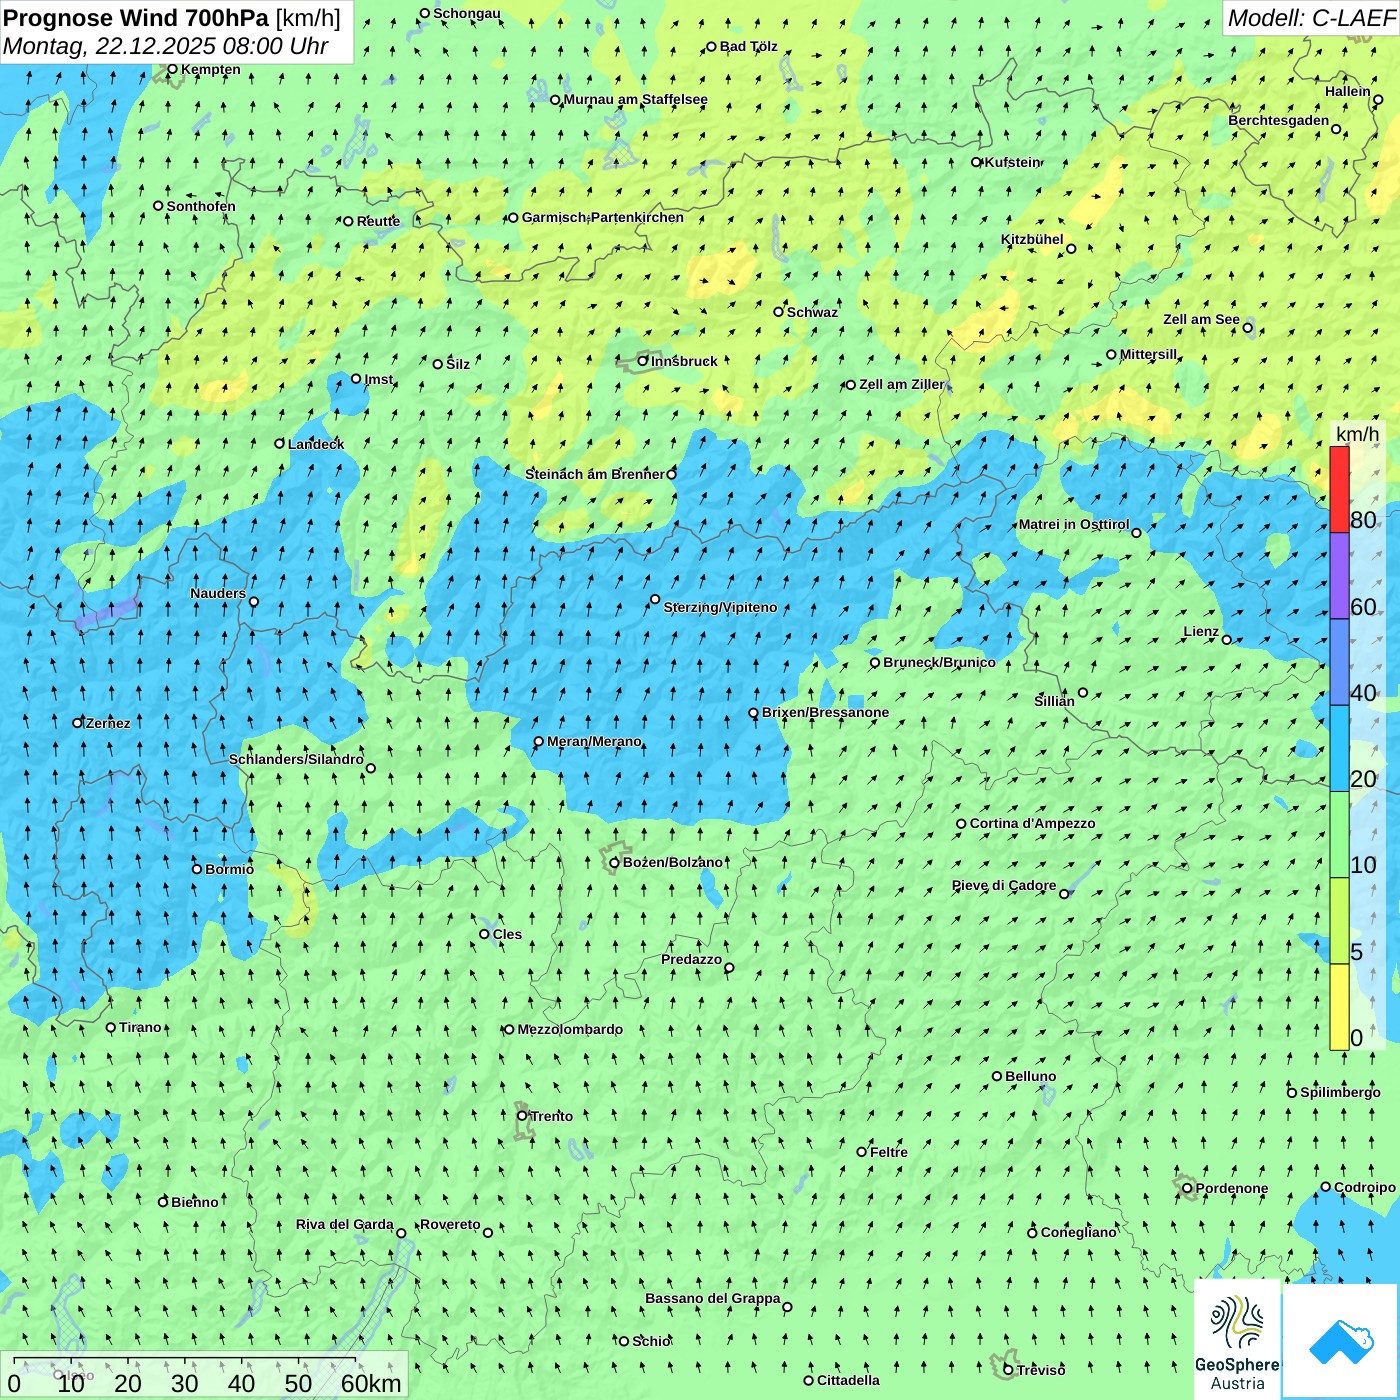
Task: Click the Kitzbühel location marker
Action: point(1071,249)
